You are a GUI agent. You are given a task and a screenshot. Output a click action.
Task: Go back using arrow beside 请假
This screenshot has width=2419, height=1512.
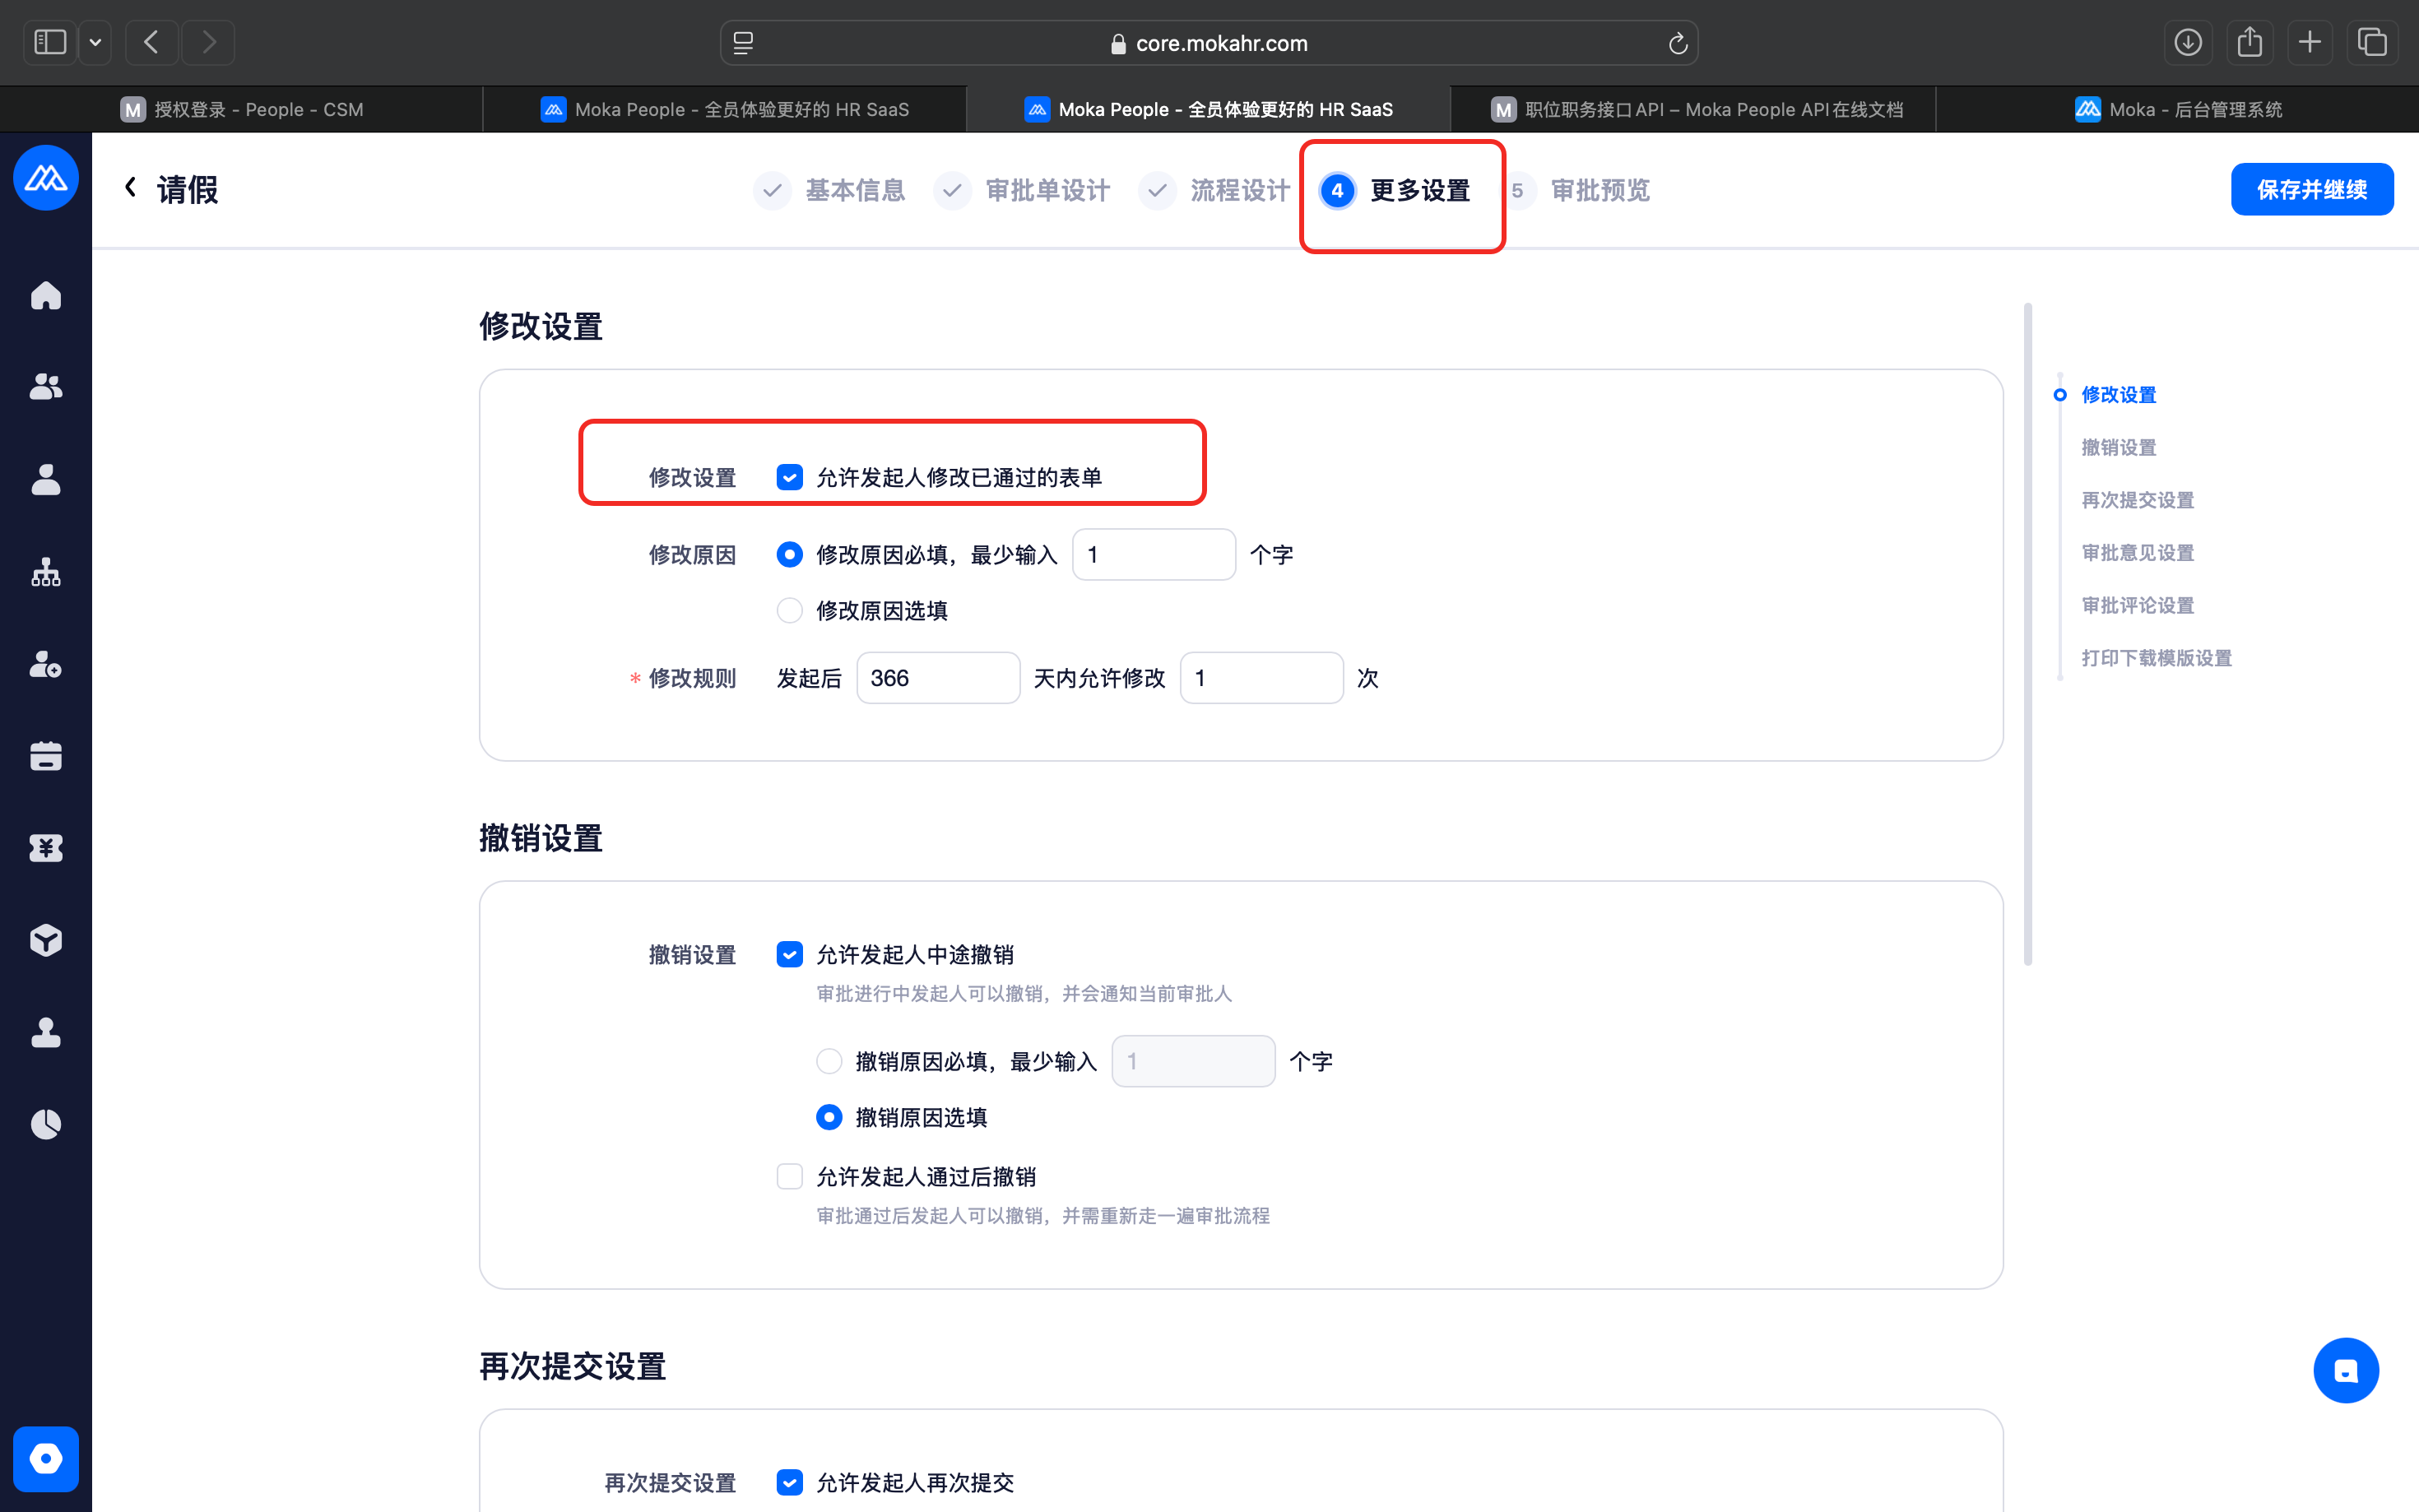click(130, 187)
